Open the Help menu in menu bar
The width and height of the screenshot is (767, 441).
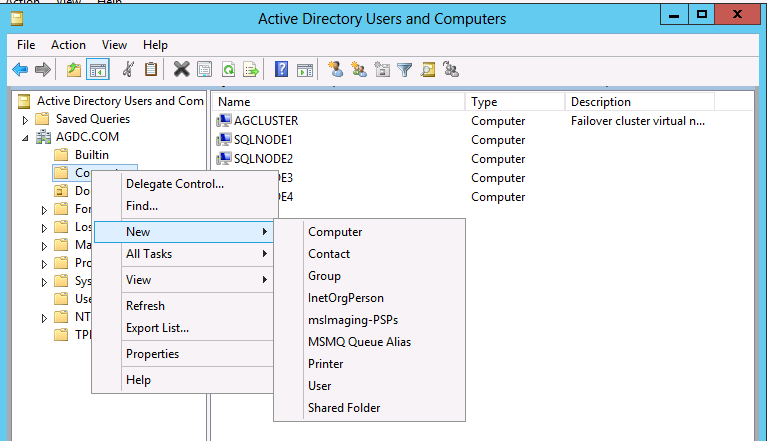(x=156, y=45)
